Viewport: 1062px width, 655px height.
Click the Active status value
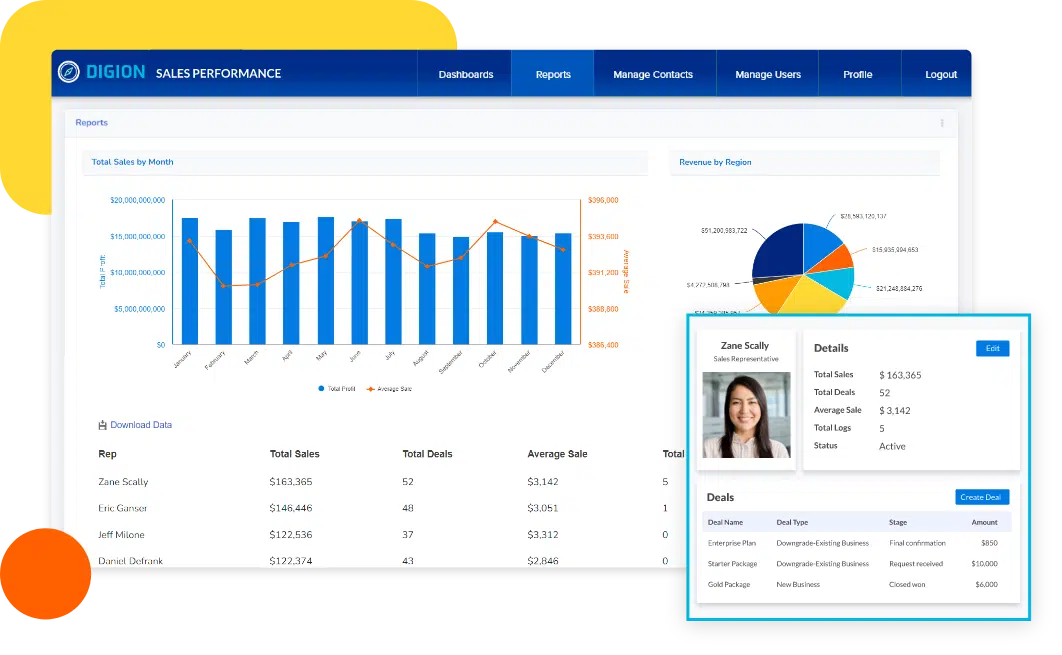point(892,446)
